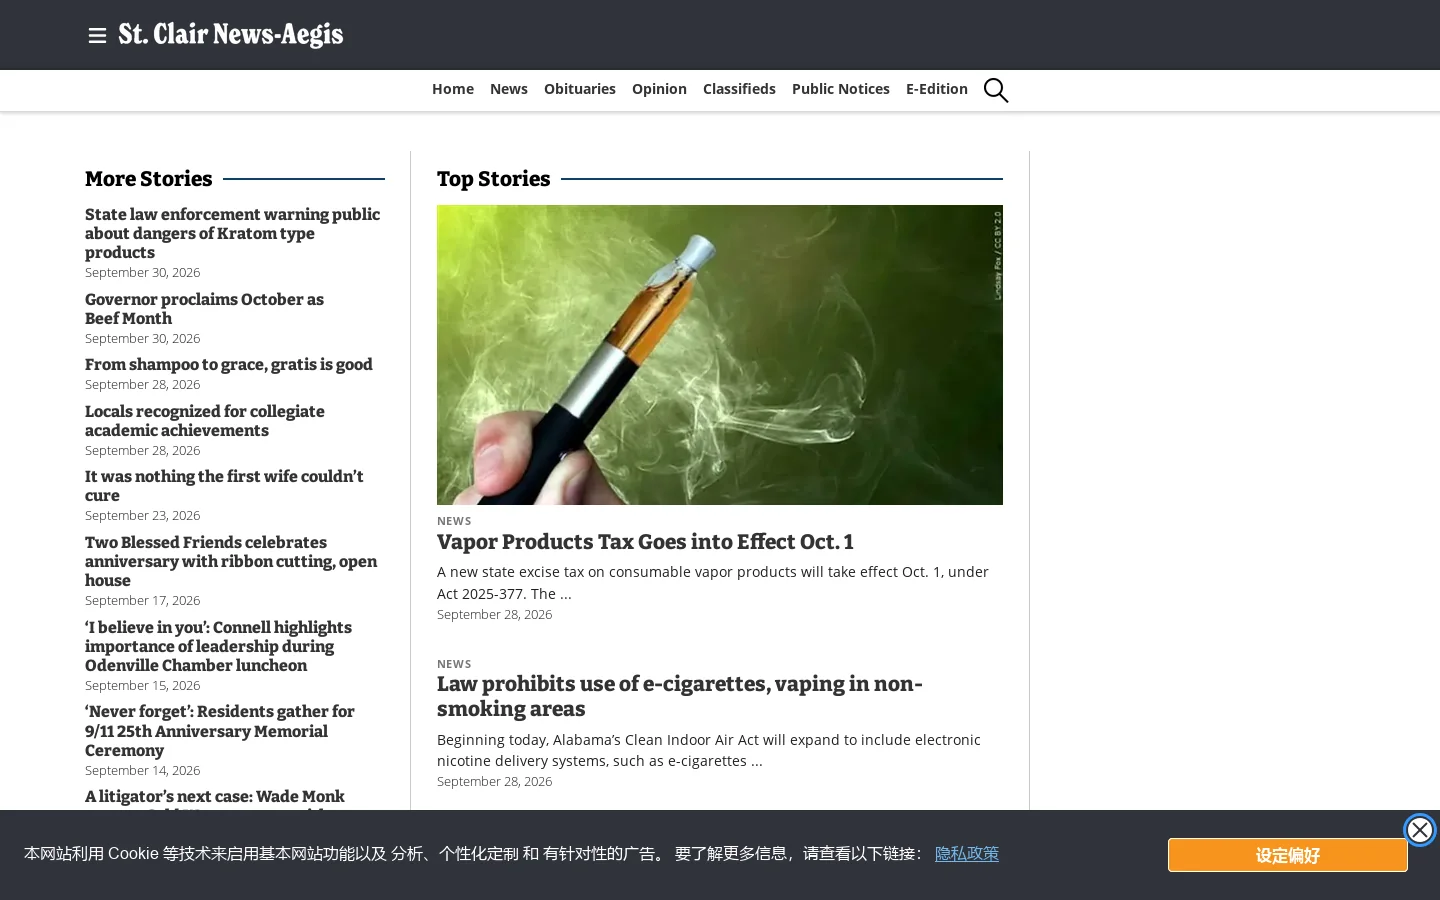Image resolution: width=1440 pixels, height=900 pixels.
Task: Open 'It was nothing the first wife couldn't cure'
Action: 224,486
